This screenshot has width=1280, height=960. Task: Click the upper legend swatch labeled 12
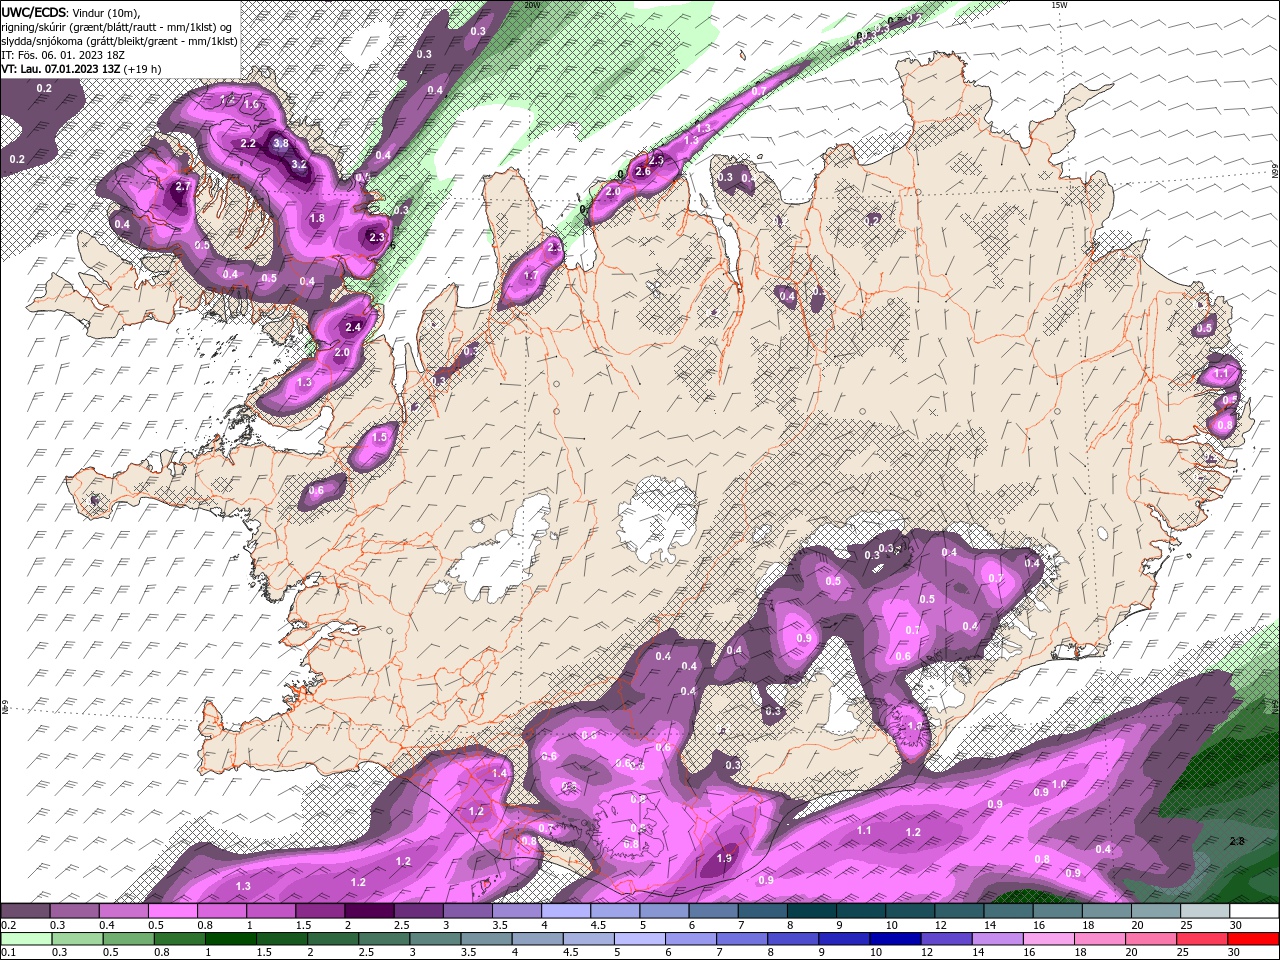[957, 911]
